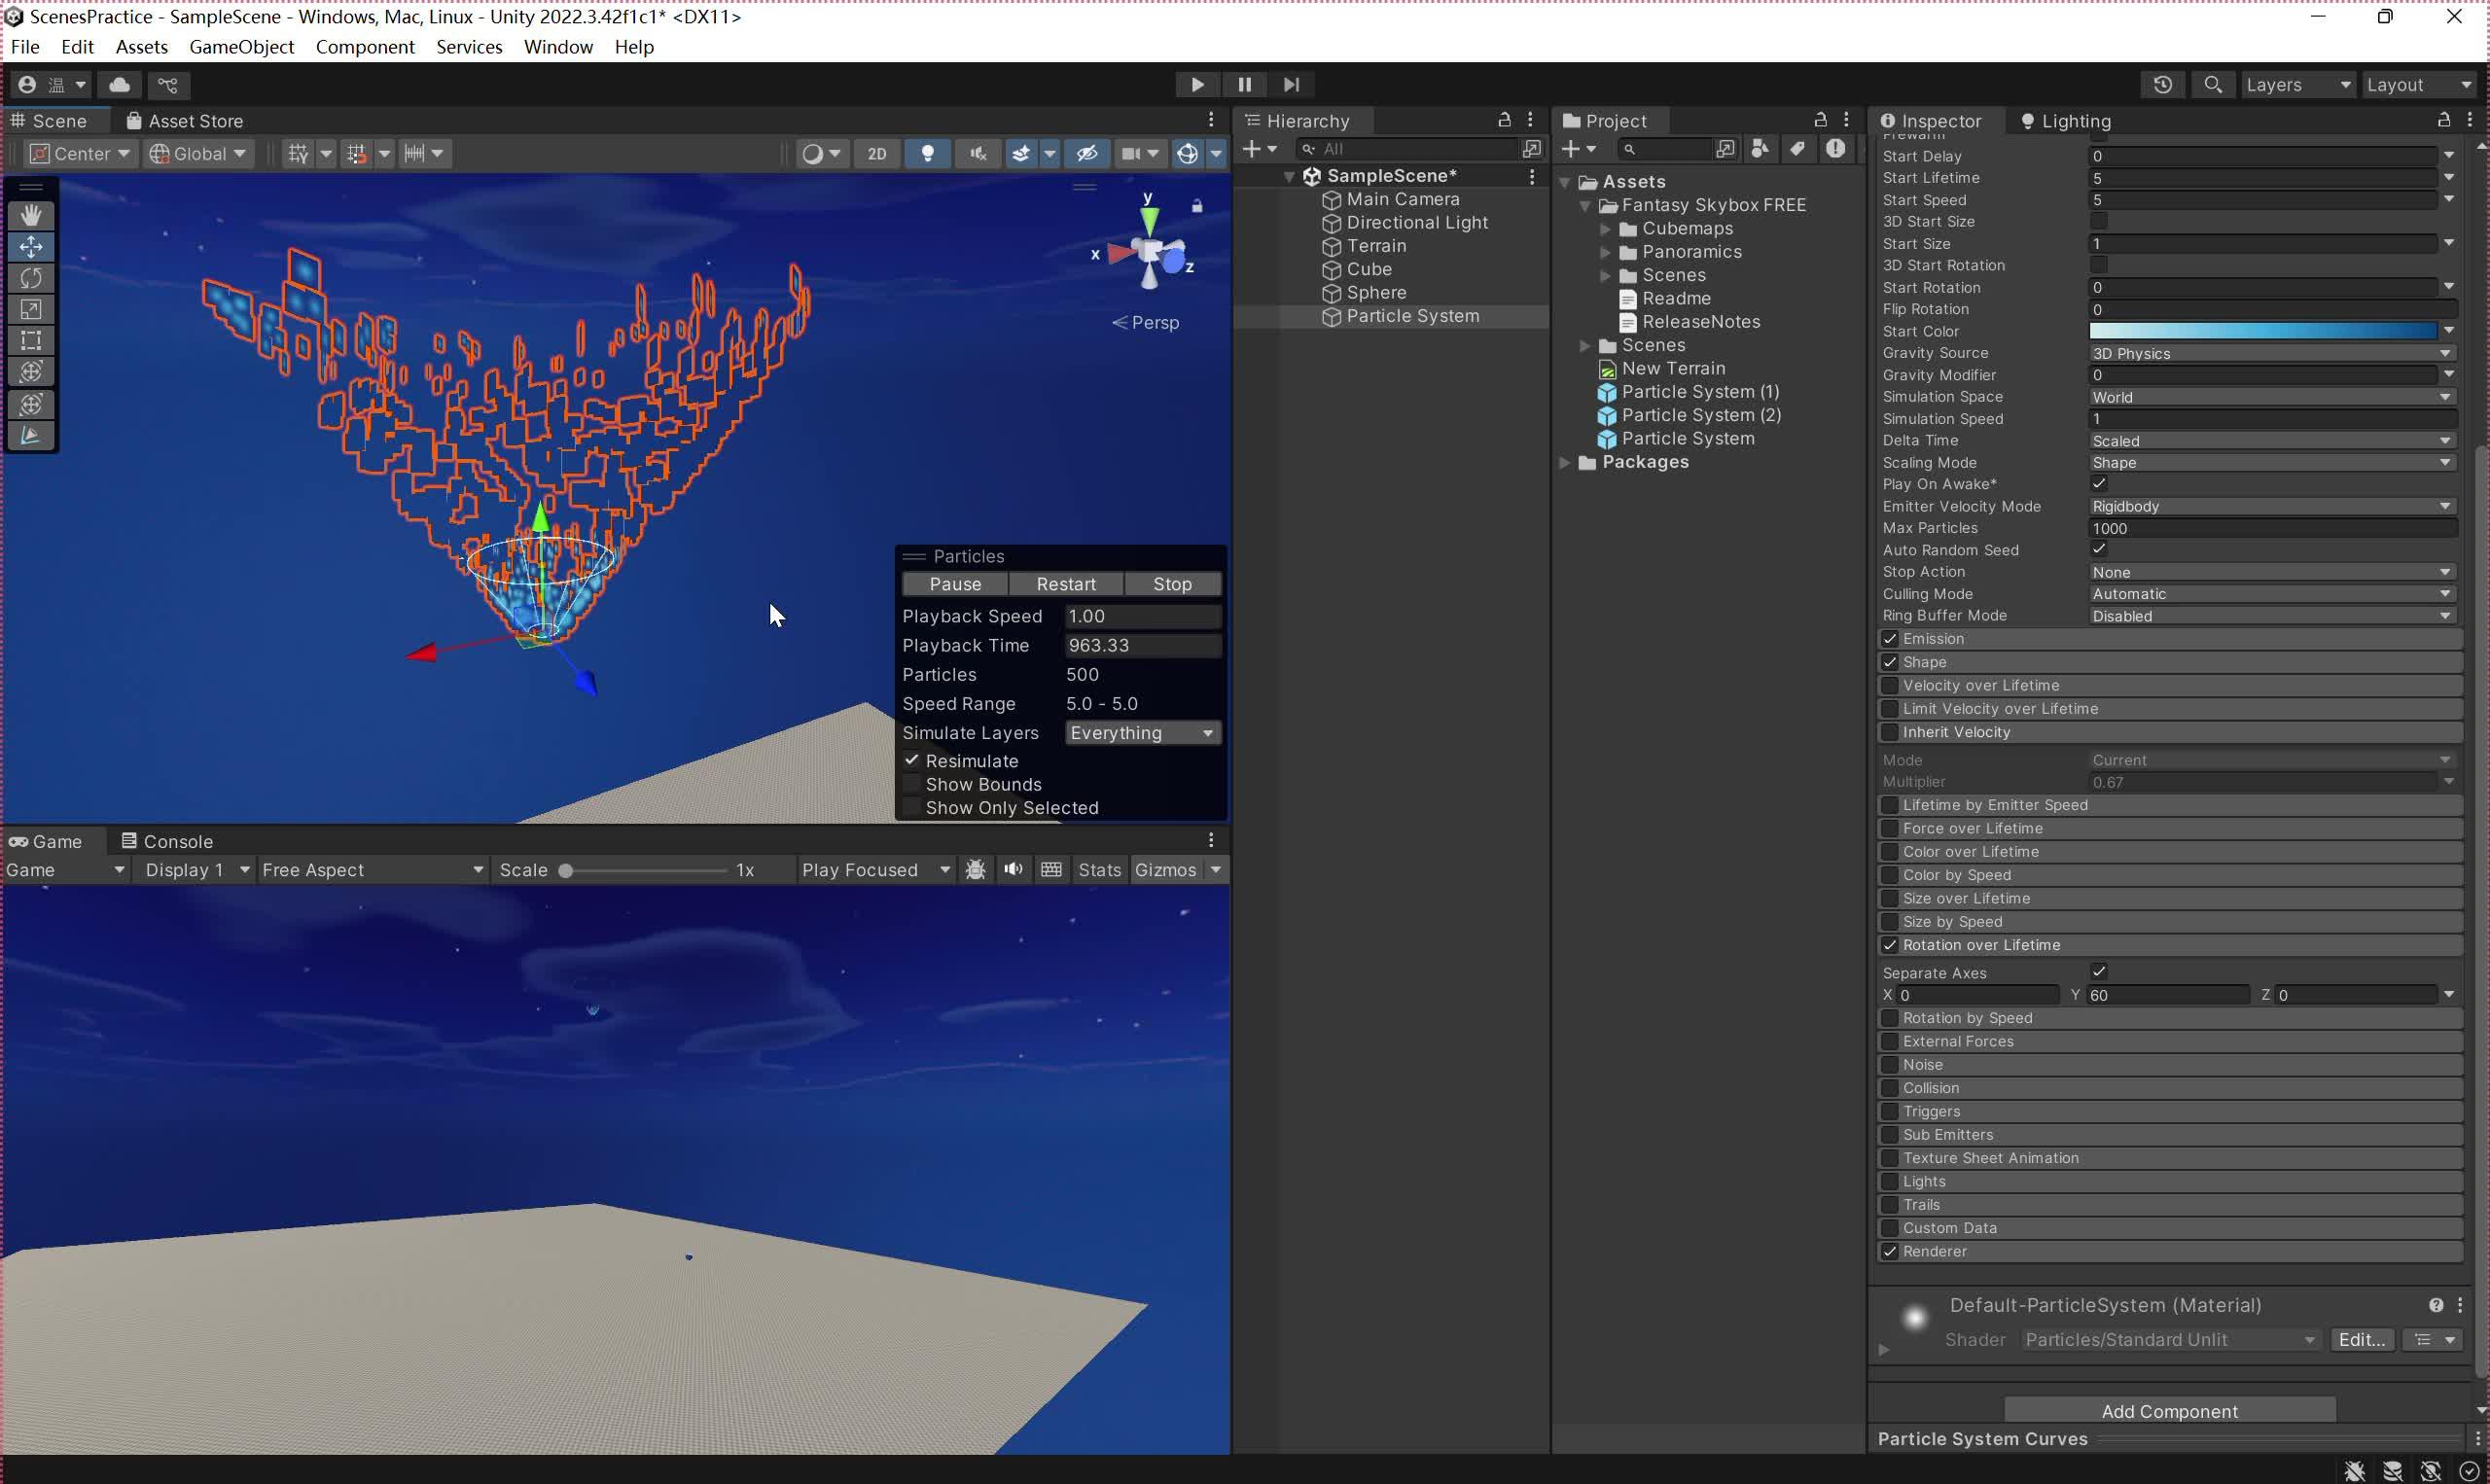
Task: Select the Scale tool
Action: (x=31, y=309)
